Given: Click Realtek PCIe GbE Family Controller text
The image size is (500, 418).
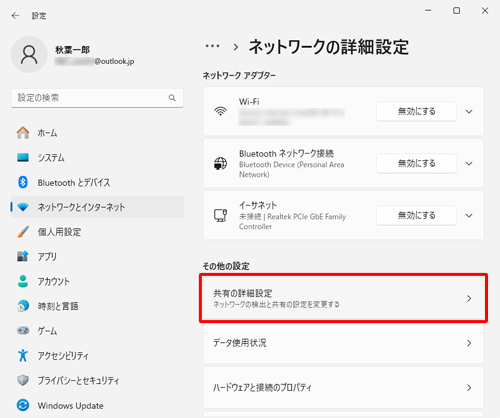Looking at the screenshot, I should [292, 222].
